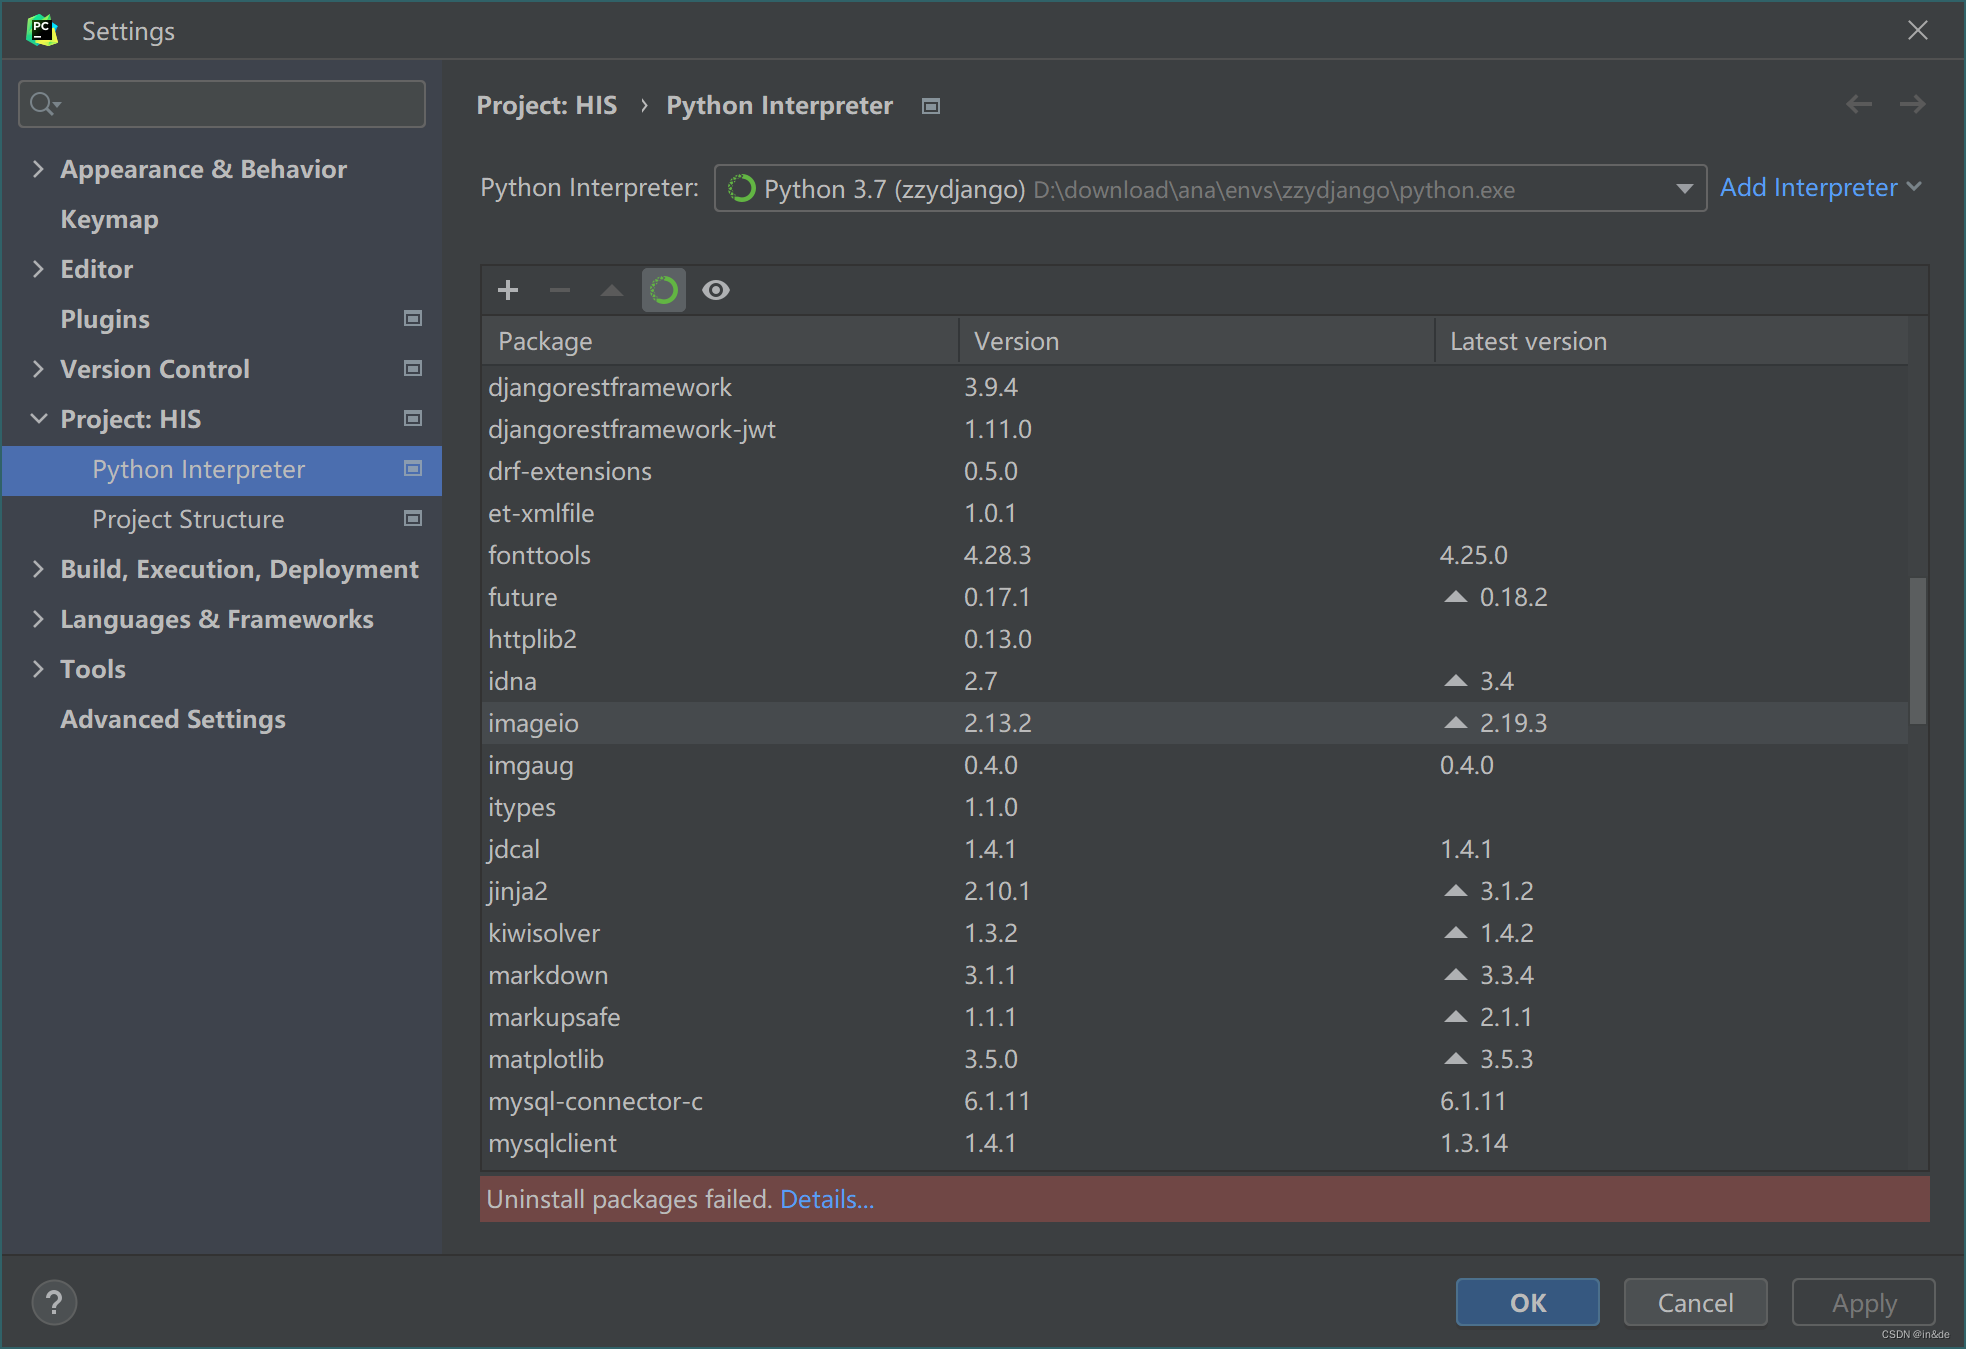Open the Details link for uninstall failure

pos(827,1199)
